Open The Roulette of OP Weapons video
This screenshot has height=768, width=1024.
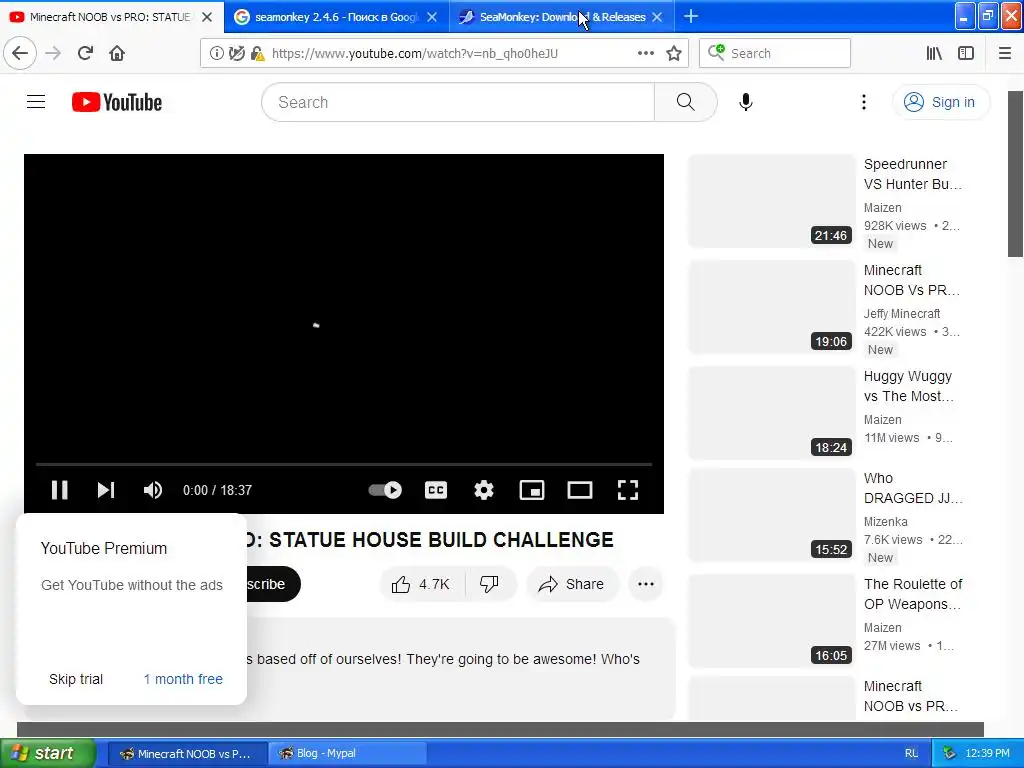click(x=913, y=594)
